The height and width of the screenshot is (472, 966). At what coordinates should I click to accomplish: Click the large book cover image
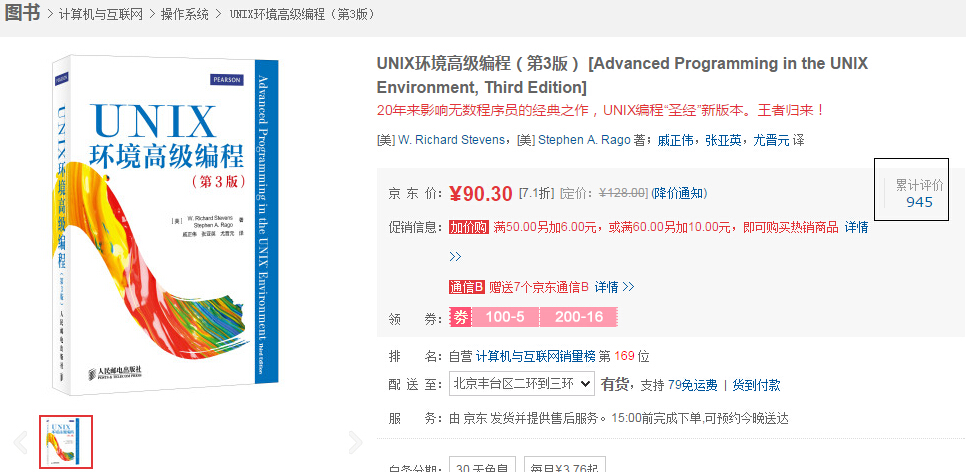(165, 225)
